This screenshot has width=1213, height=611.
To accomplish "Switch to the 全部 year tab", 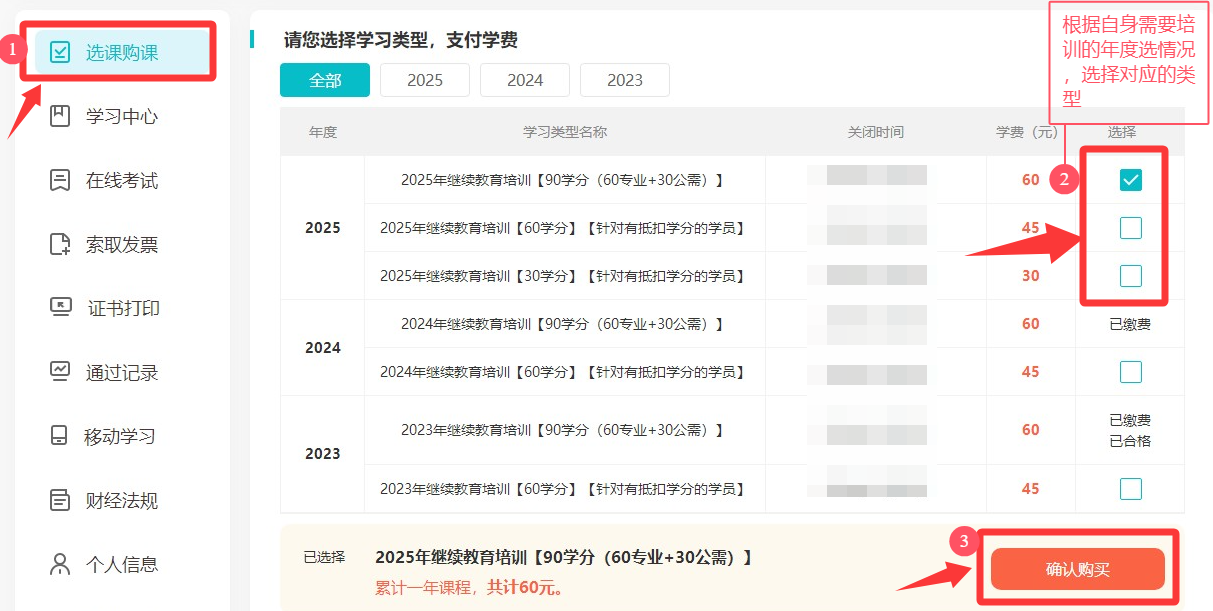I will click(x=325, y=80).
